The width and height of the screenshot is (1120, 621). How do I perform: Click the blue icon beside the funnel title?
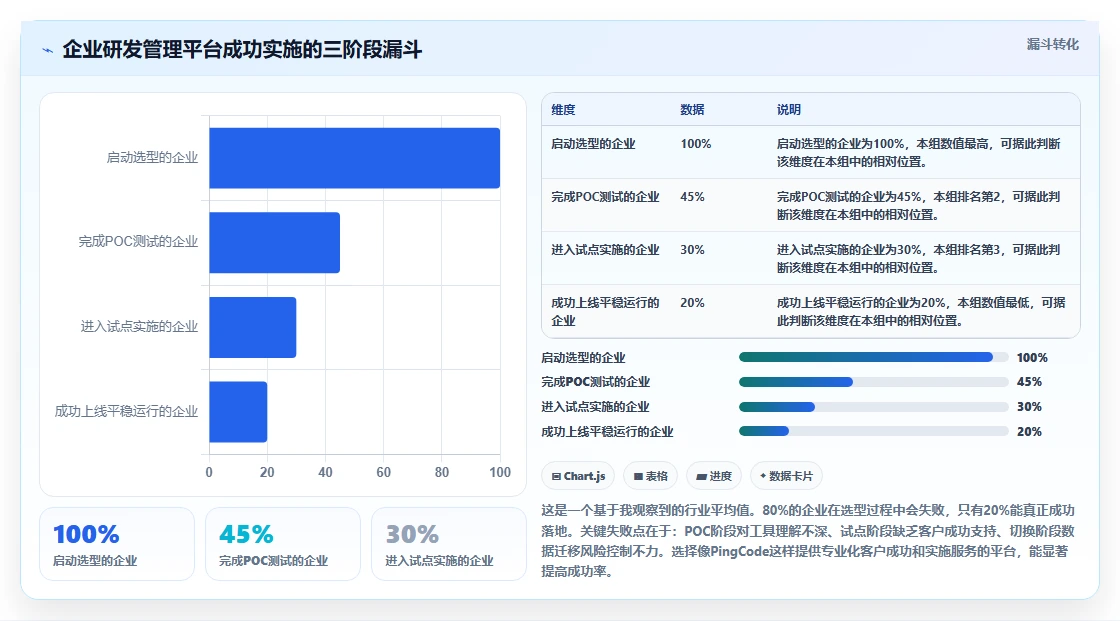(x=48, y=50)
